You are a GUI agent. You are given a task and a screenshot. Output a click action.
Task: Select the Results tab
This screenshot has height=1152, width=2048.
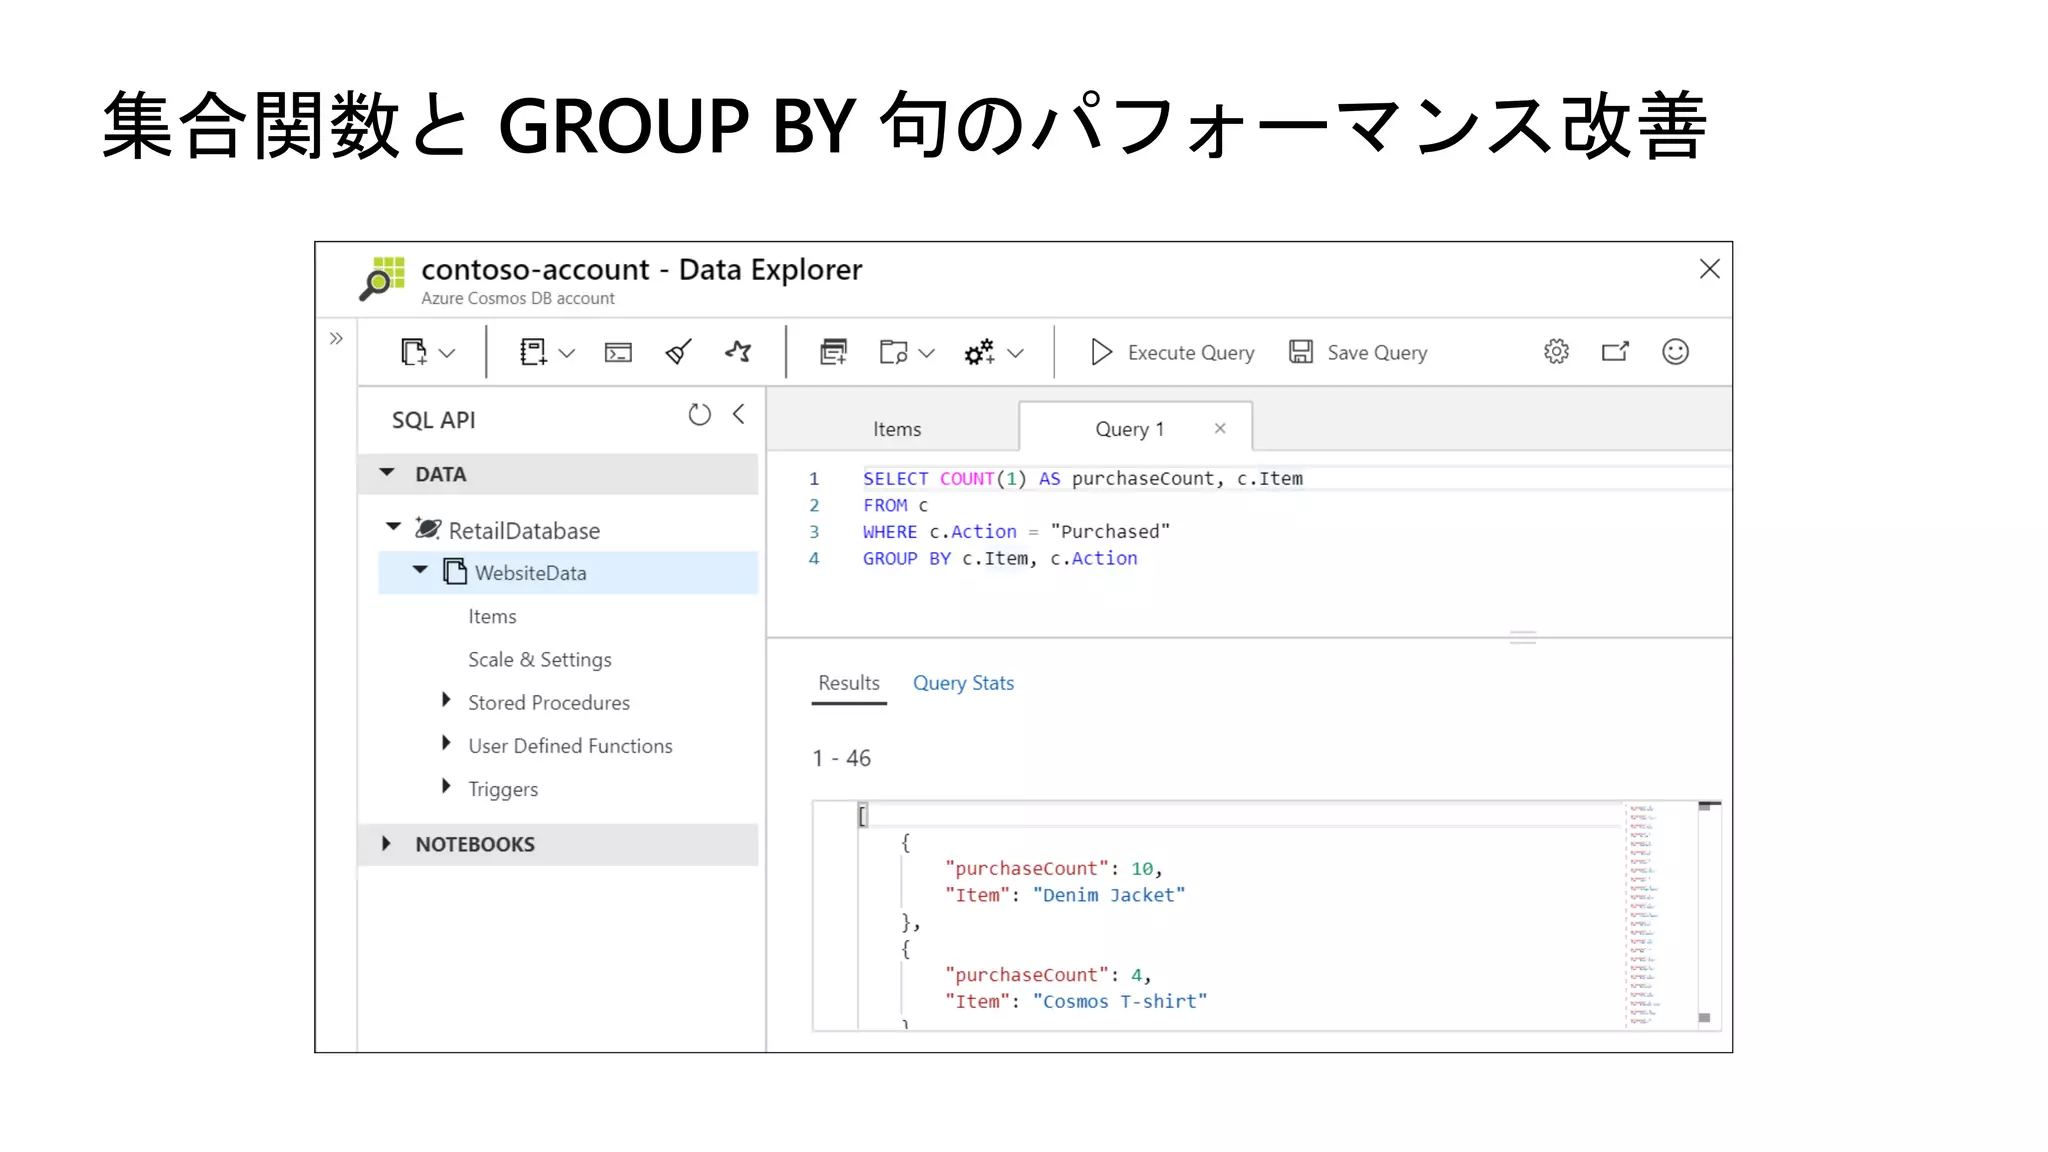click(849, 683)
